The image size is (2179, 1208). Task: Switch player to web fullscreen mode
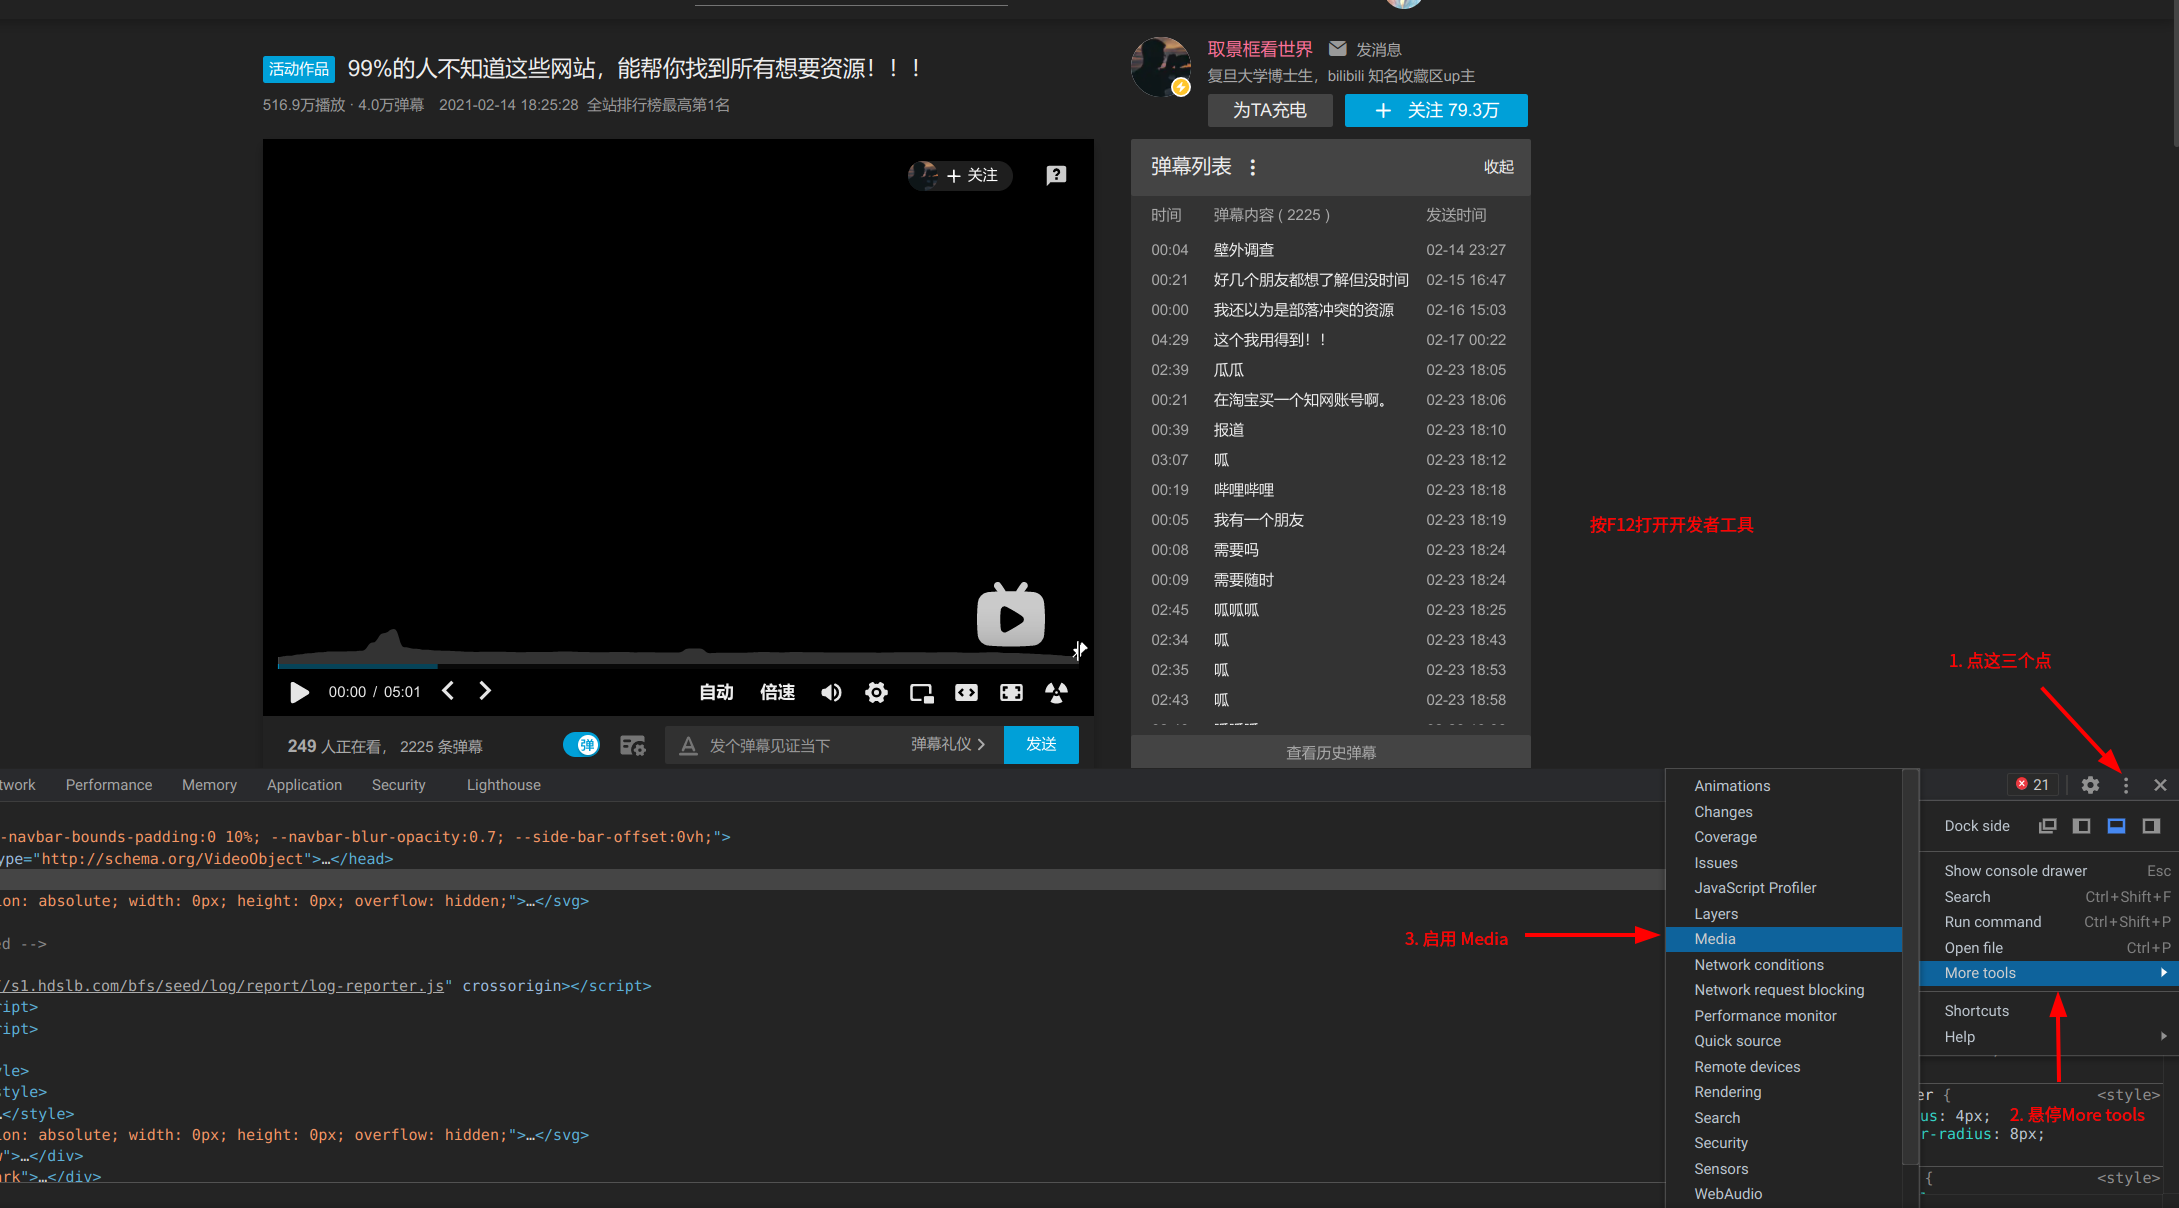tap(966, 692)
